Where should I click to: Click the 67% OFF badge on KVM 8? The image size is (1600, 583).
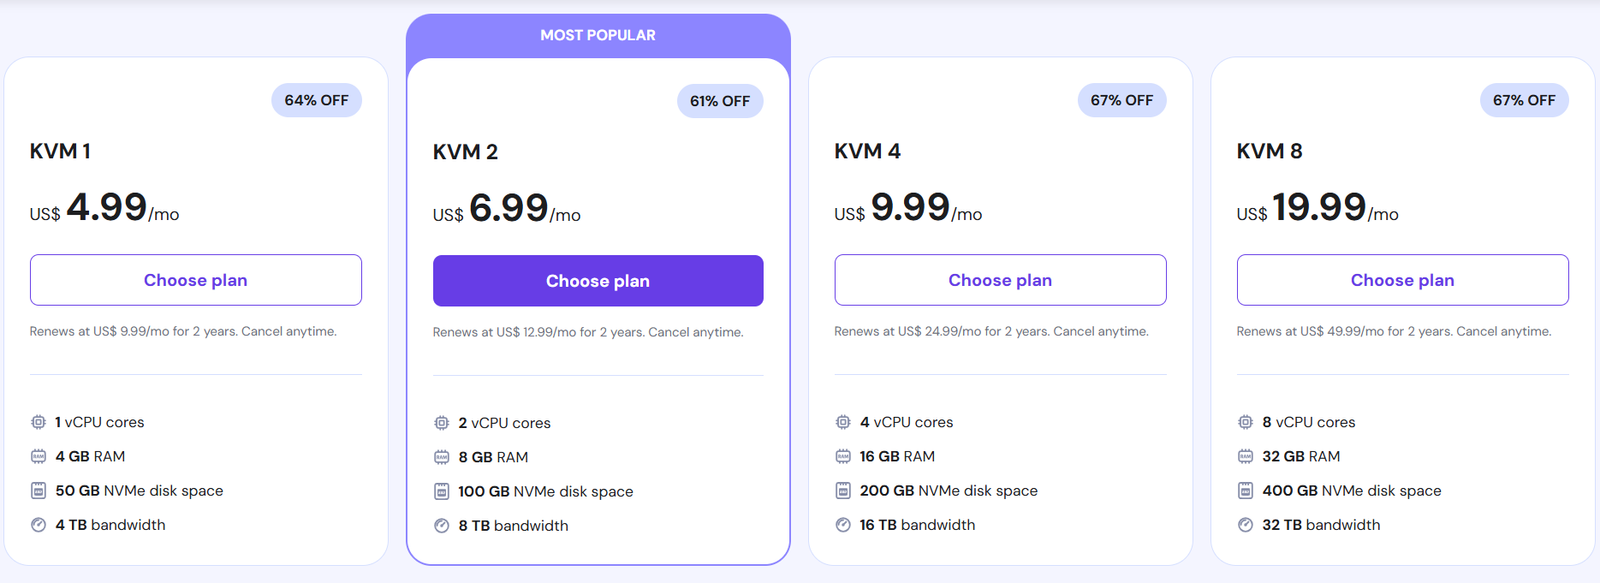[1524, 100]
